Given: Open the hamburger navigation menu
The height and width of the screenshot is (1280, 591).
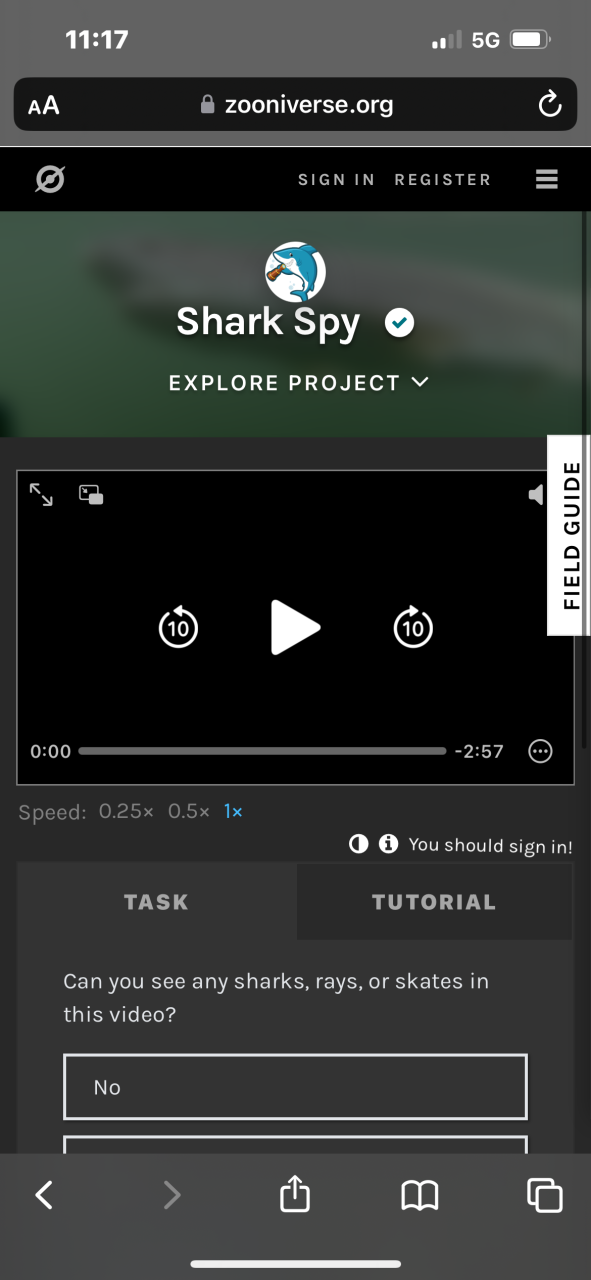Looking at the screenshot, I should coord(546,179).
